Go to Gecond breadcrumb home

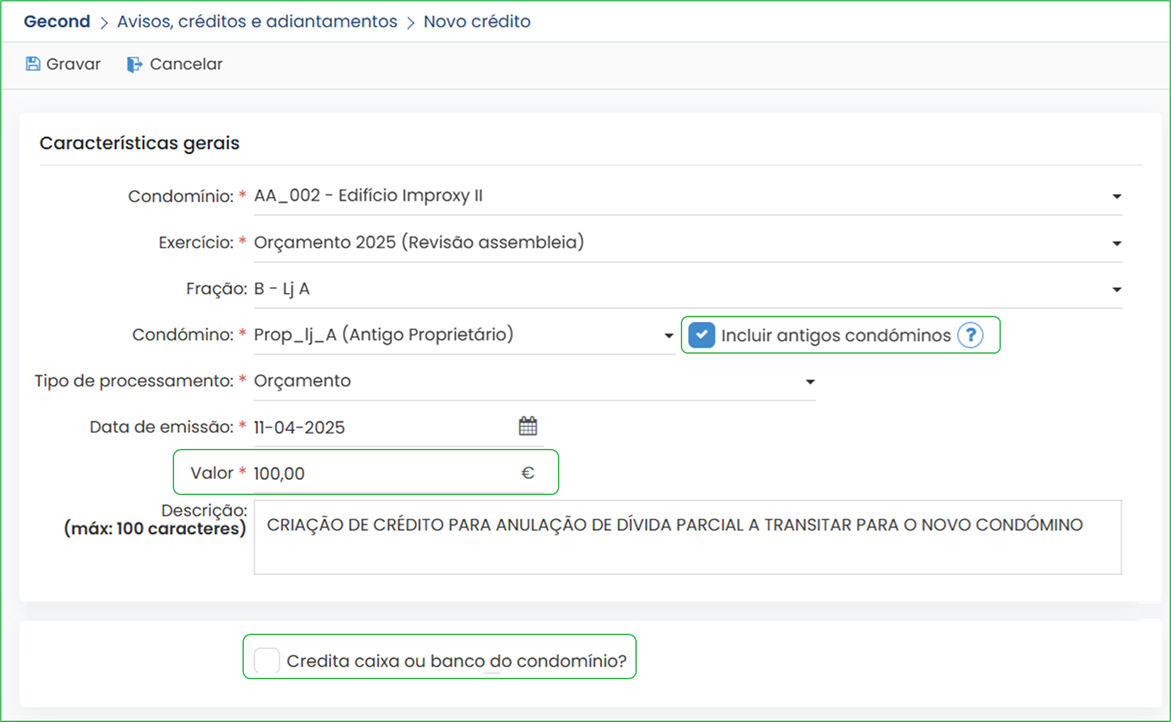(x=57, y=22)
